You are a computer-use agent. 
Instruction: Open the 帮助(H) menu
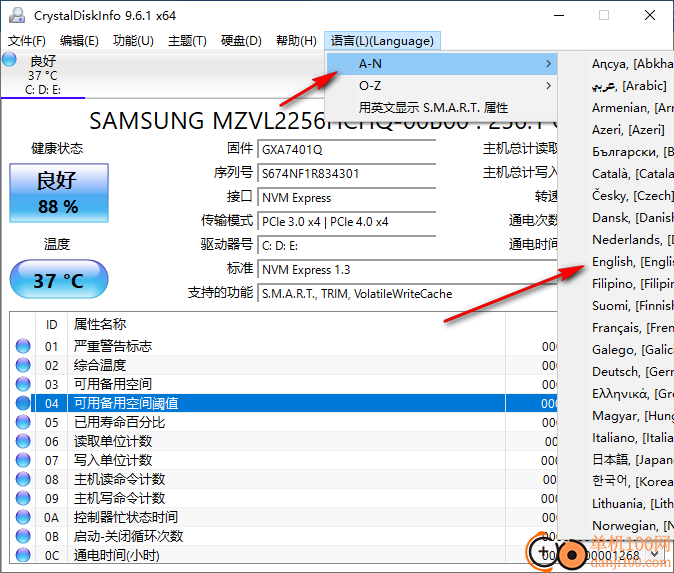296,41
